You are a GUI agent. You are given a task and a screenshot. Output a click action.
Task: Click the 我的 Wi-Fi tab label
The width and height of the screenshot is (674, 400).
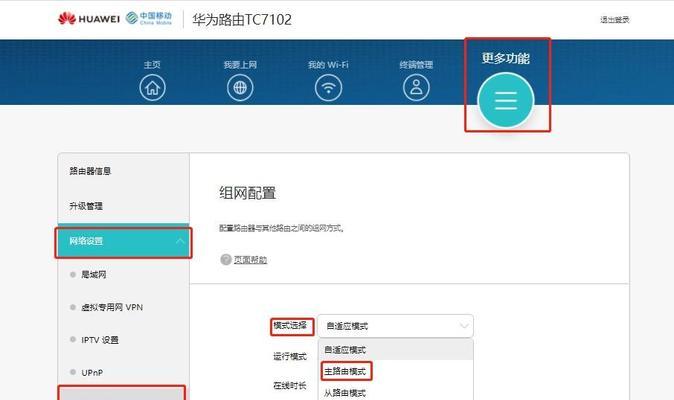pos(328,64)
